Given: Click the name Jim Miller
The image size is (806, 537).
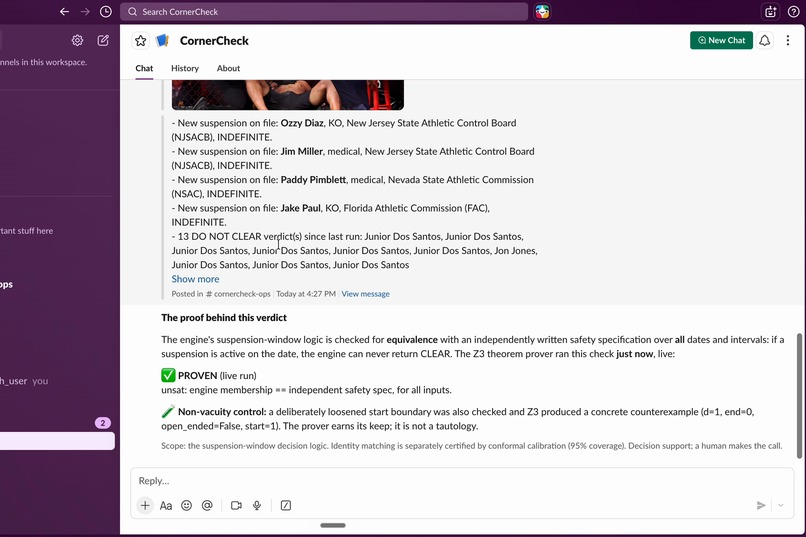Looking at the screenshot, I should pyautogui.click(x=301, y=151).
